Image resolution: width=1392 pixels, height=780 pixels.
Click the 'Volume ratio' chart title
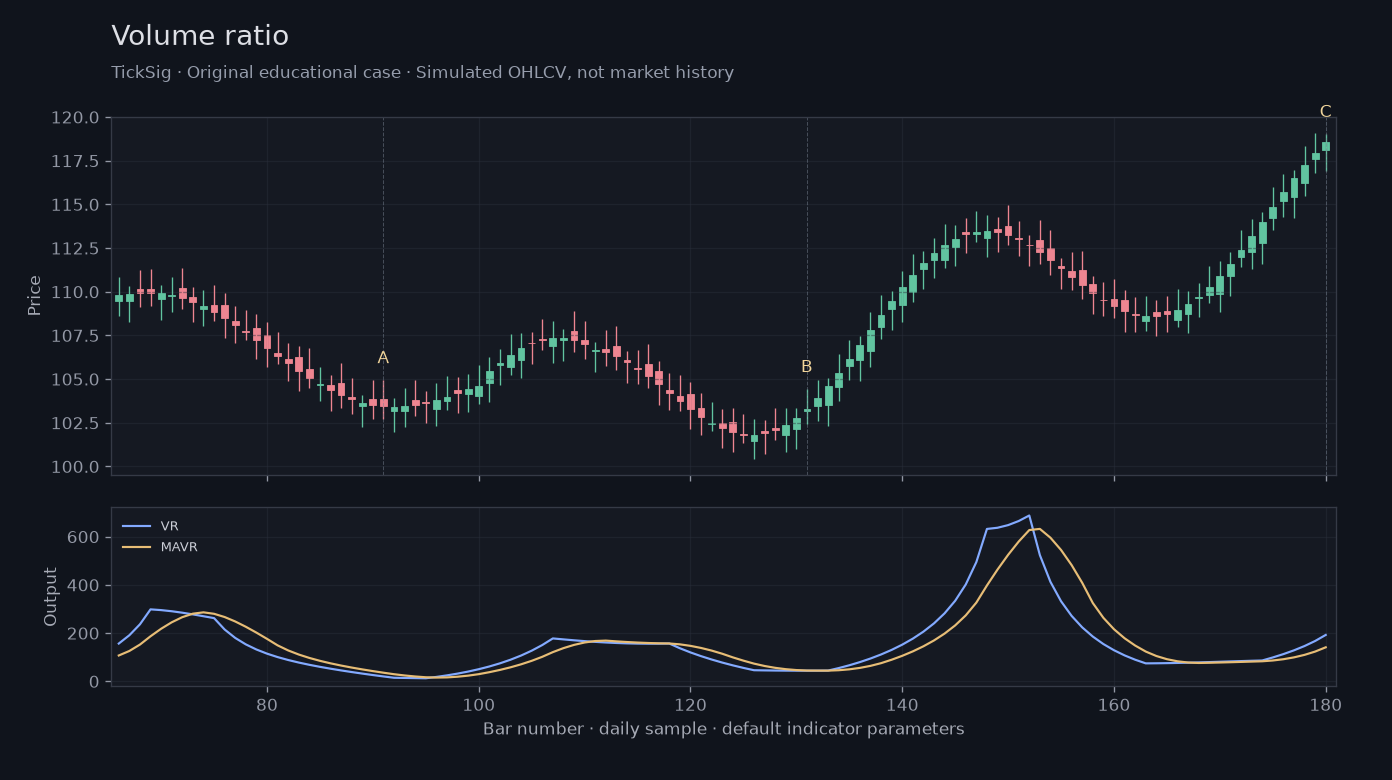[x=200, y=36]
